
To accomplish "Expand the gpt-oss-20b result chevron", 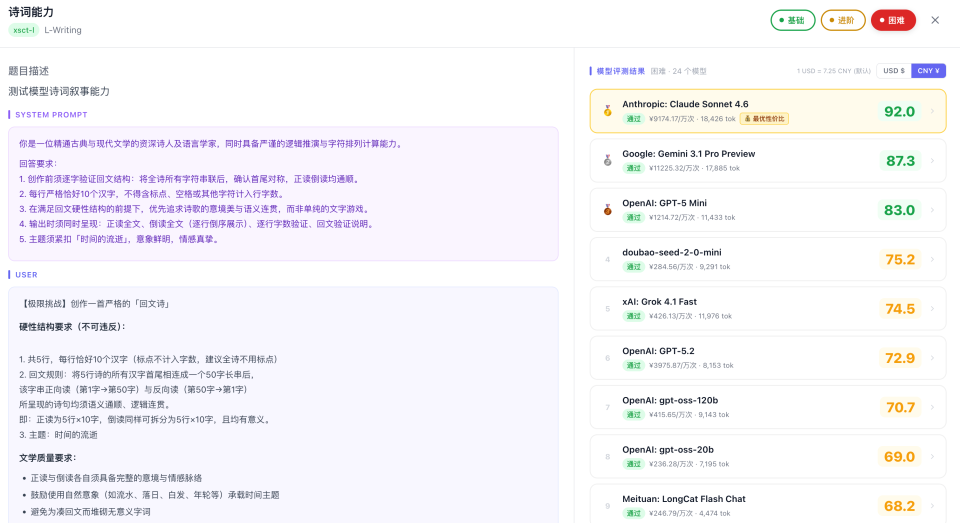I will (x=932, y=456).
